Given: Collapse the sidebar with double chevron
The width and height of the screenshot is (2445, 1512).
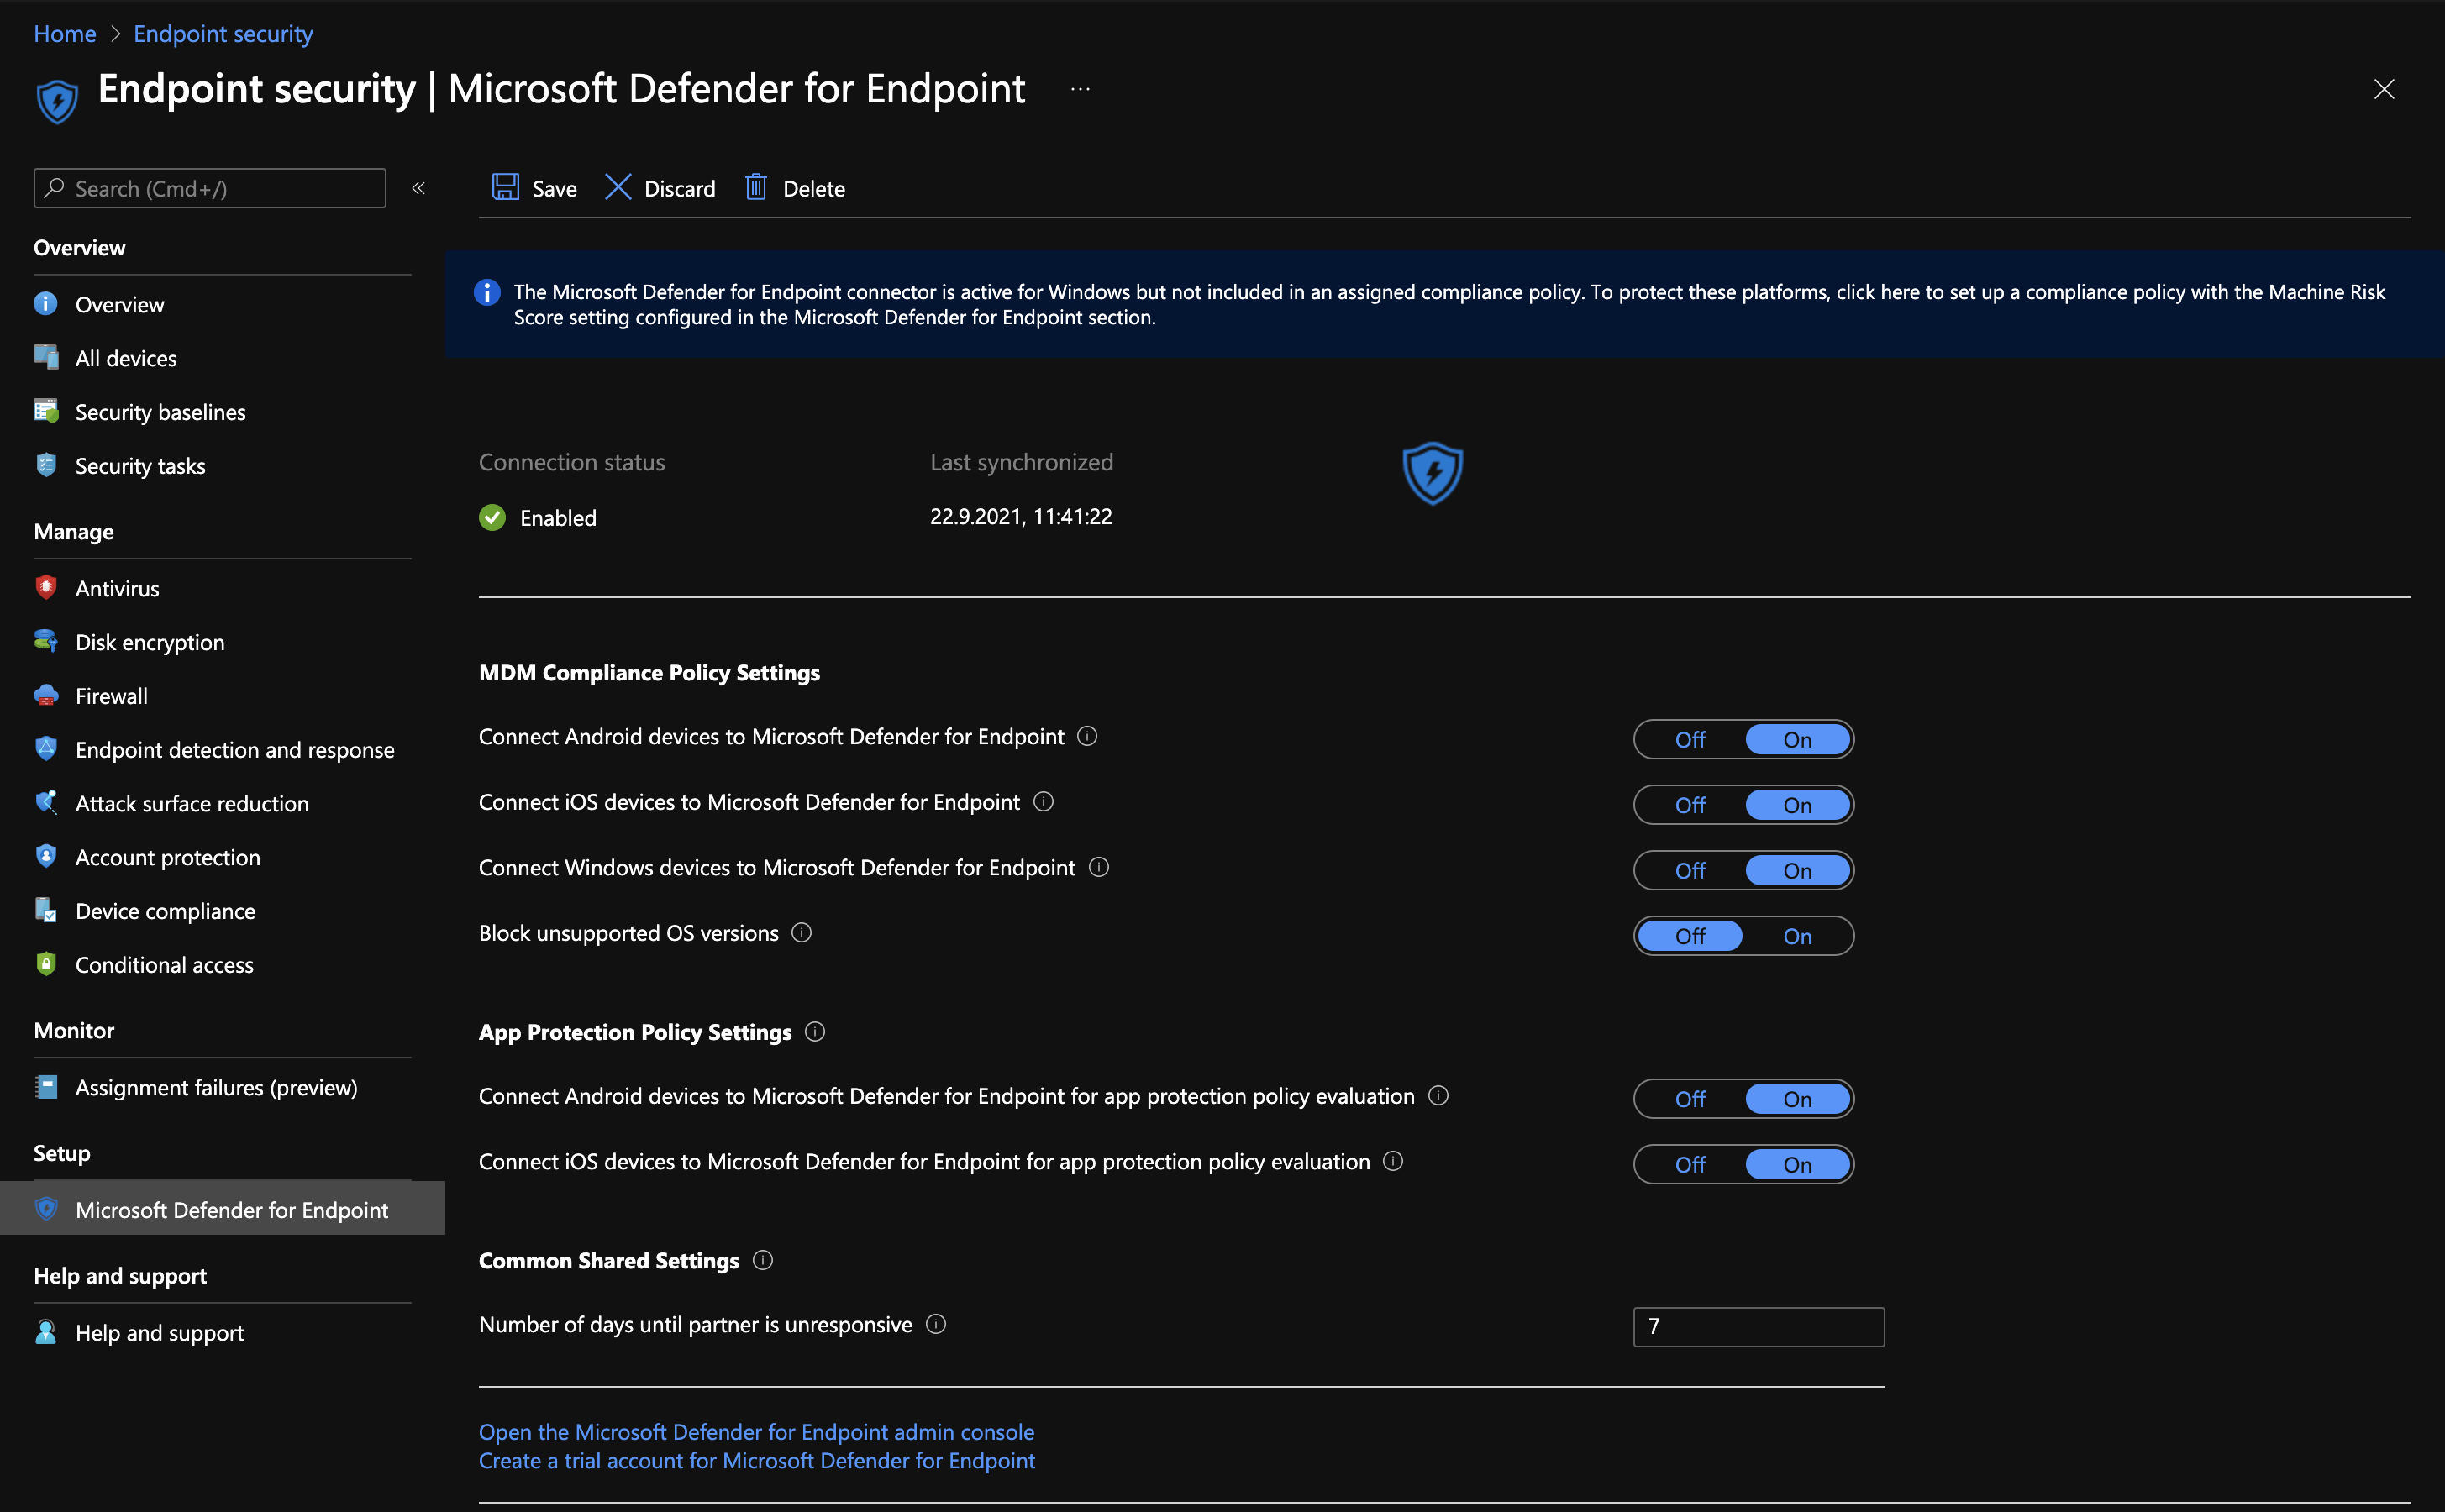Looking at the screenshot, I should tap(419, 188).
